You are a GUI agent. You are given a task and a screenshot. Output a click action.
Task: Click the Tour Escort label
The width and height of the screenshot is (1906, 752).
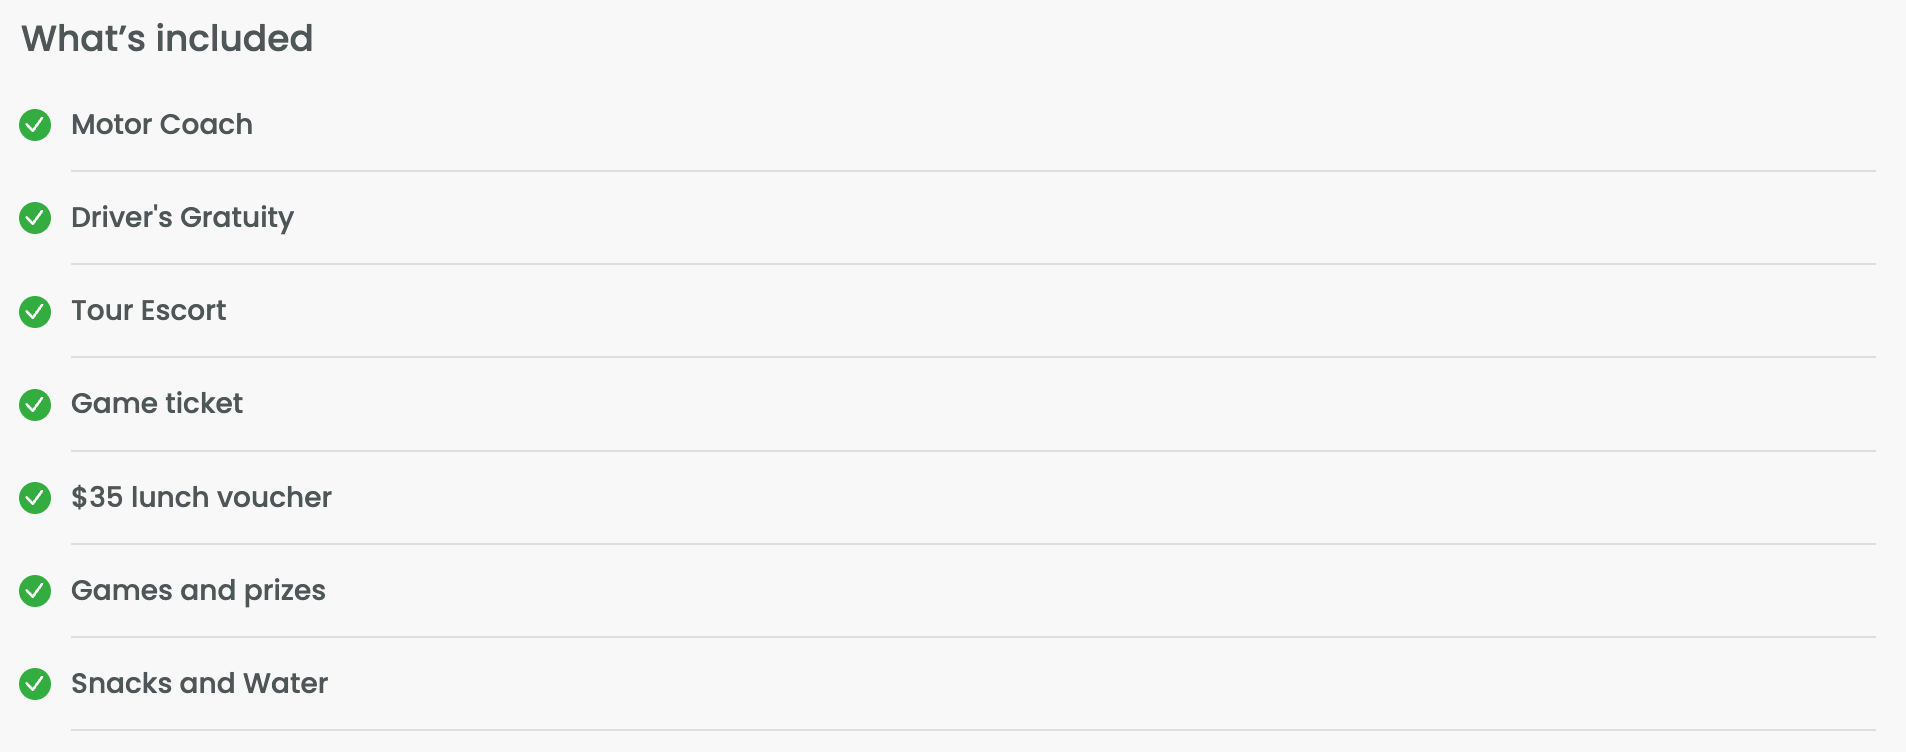pos(148,310)
